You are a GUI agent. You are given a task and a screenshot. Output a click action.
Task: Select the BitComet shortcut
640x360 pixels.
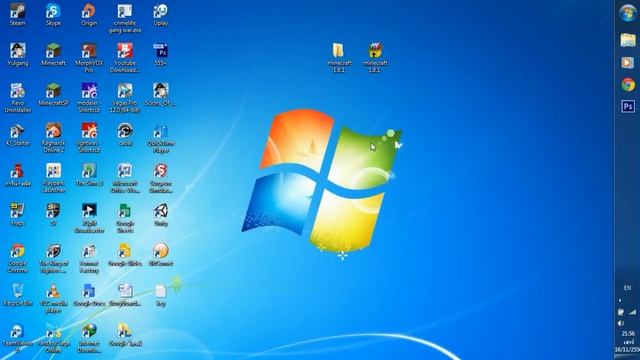tap(161, 254)
